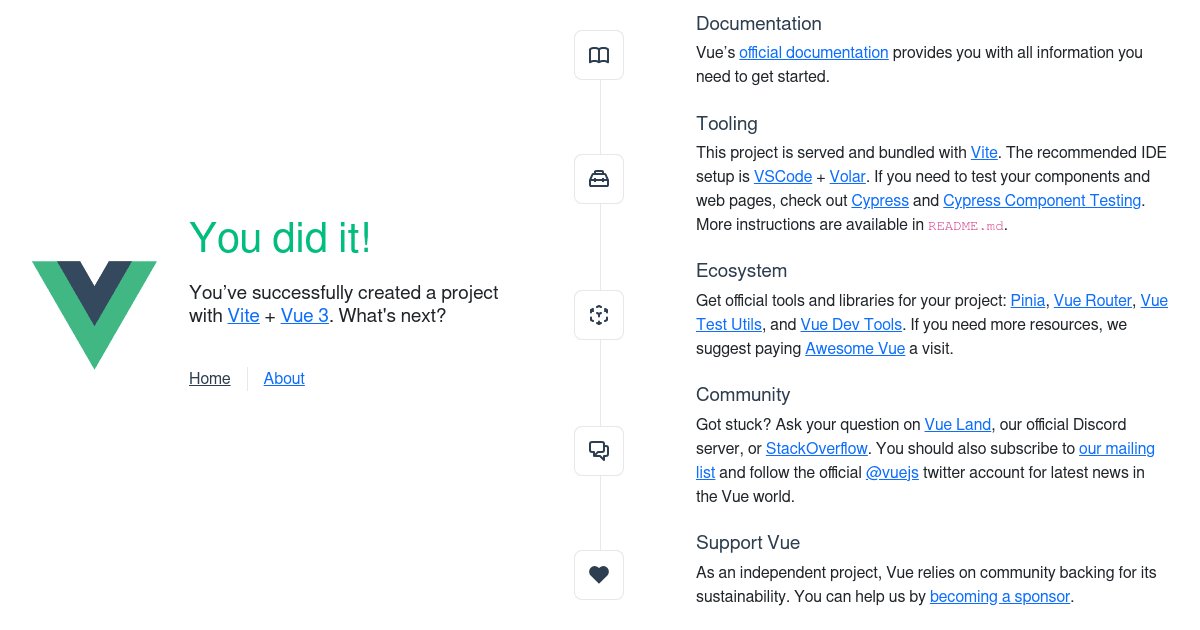
Task: Open the VSCode link in Tooling section
Action: click(782, 176)
